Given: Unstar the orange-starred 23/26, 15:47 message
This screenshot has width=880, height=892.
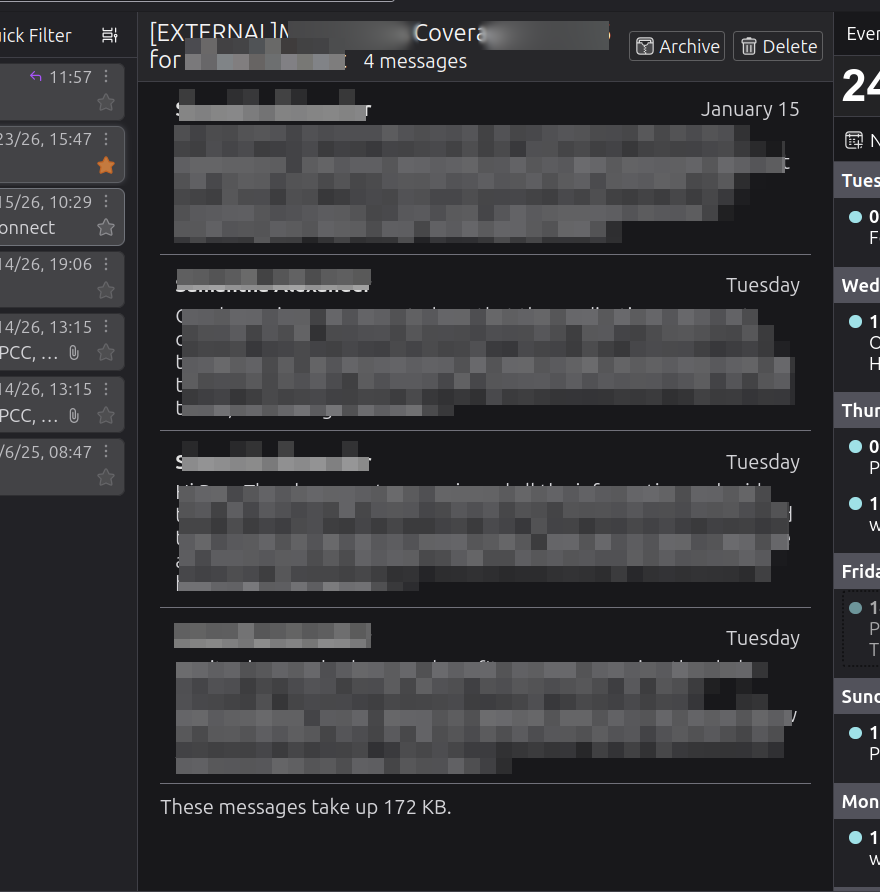Looking at the screenshot, I should 106,166.
